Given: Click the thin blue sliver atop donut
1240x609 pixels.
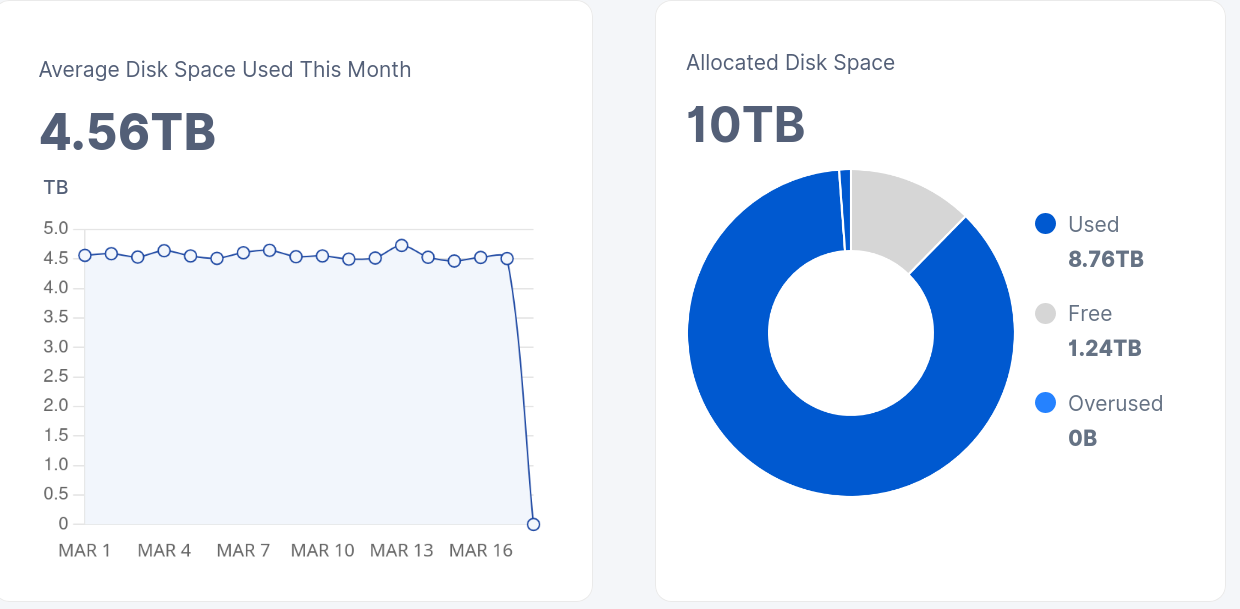Looking at the screenshot, I should pos(845,210).
